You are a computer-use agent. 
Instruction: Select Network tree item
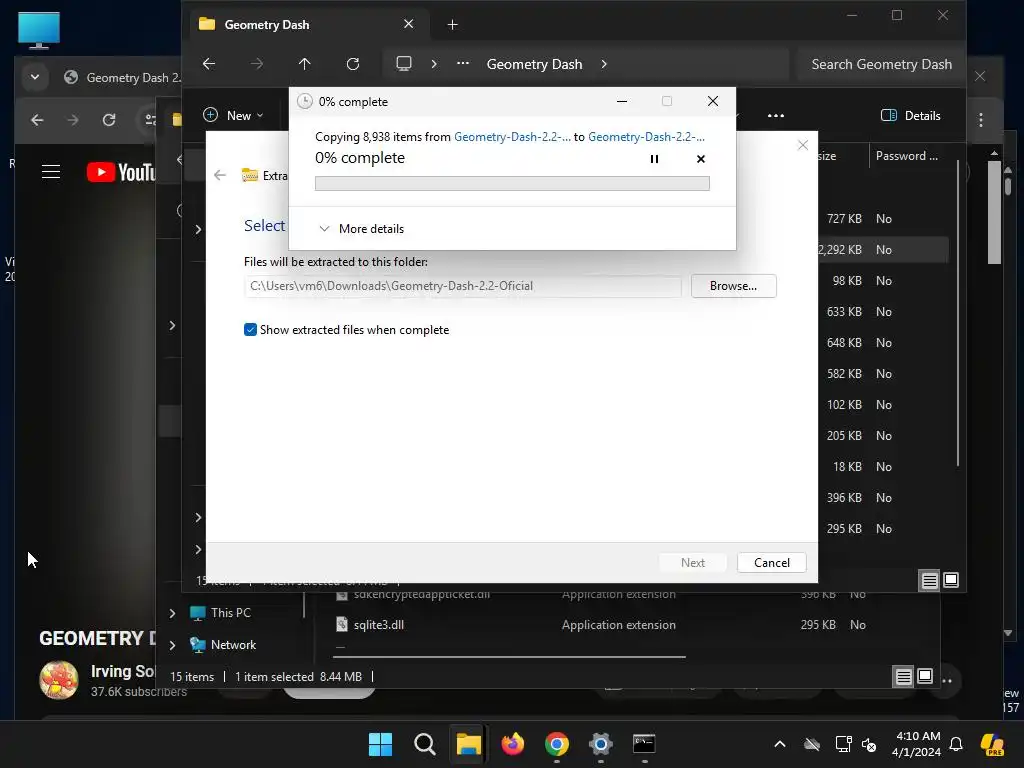click(223, 645)
